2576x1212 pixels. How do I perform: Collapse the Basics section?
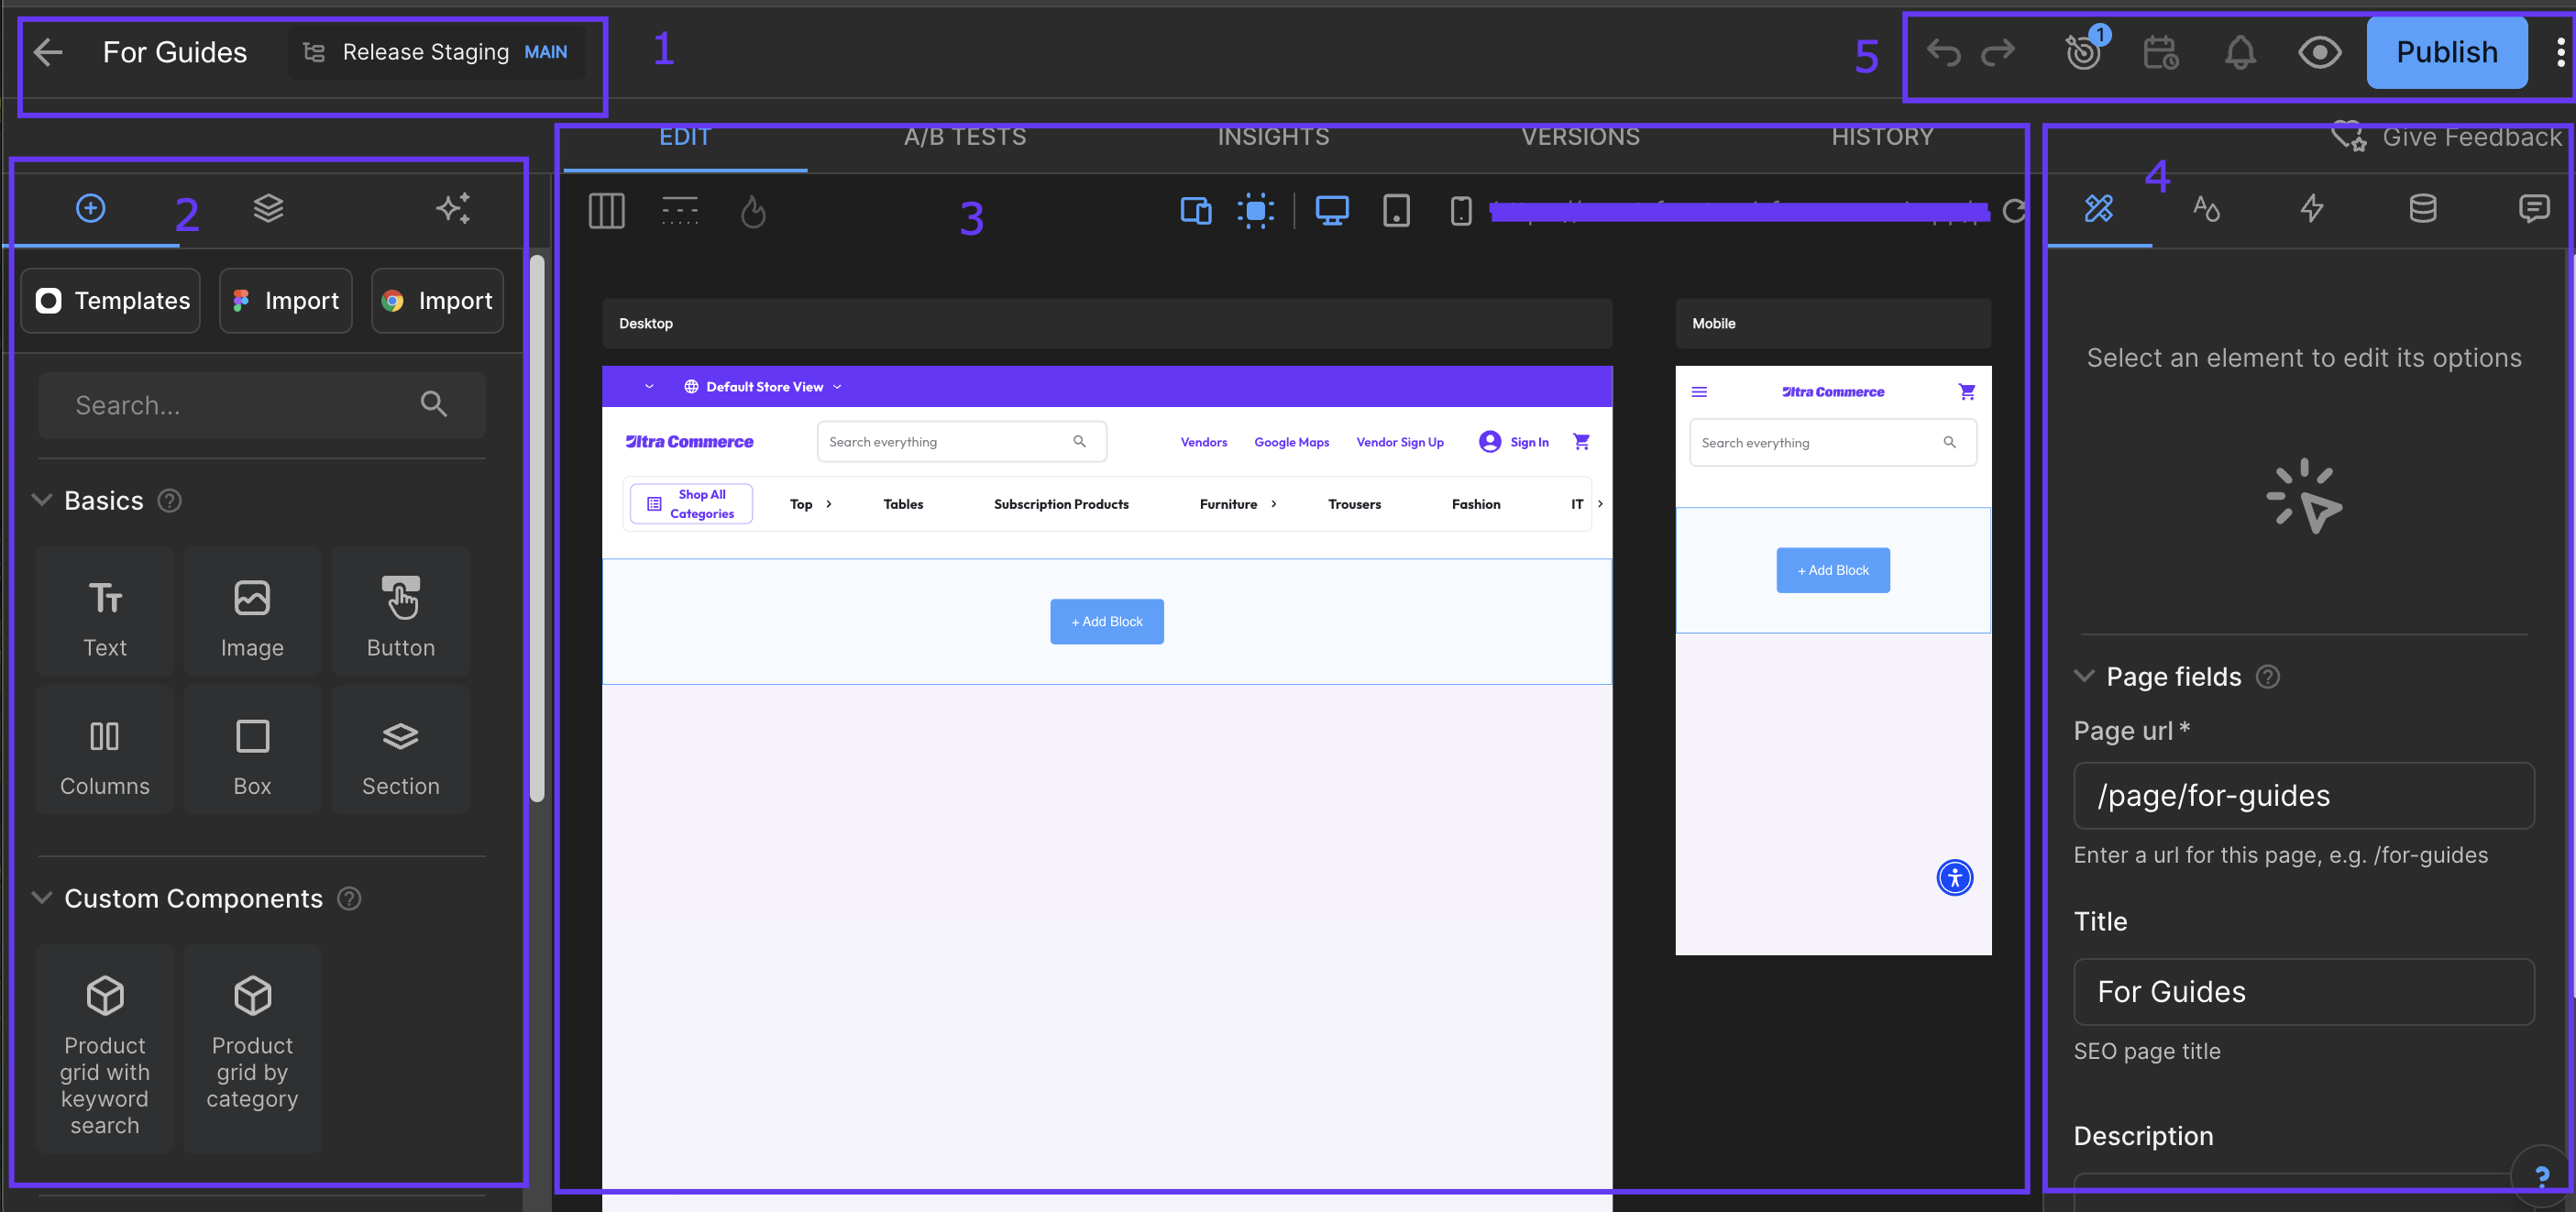coord(42,500)
